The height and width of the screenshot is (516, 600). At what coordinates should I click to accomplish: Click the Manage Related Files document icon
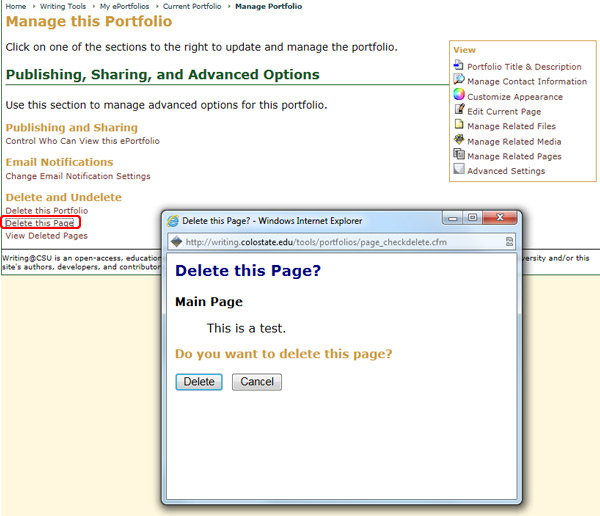pyautogui.click(x=459, y=124)
